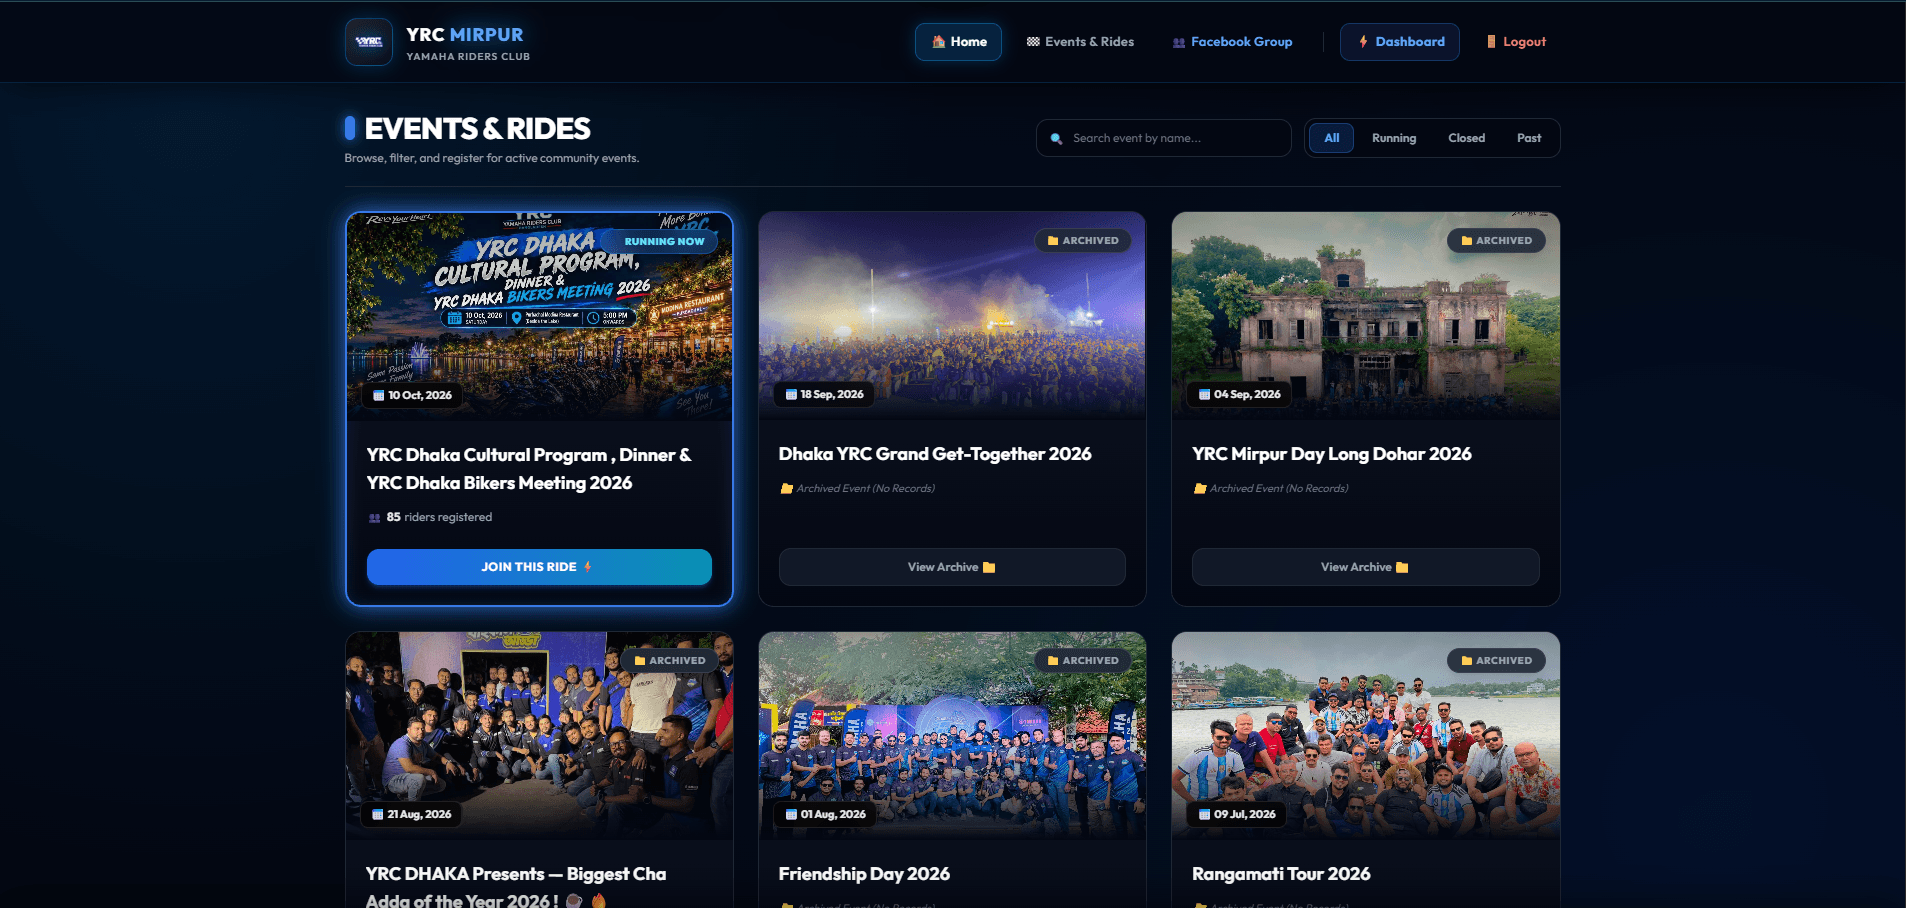The height and width of the screenshot is (908, 1906).
Task: Open YRC Mirpur Day Long Dohar photo
Action: [x=1365, y=316]
